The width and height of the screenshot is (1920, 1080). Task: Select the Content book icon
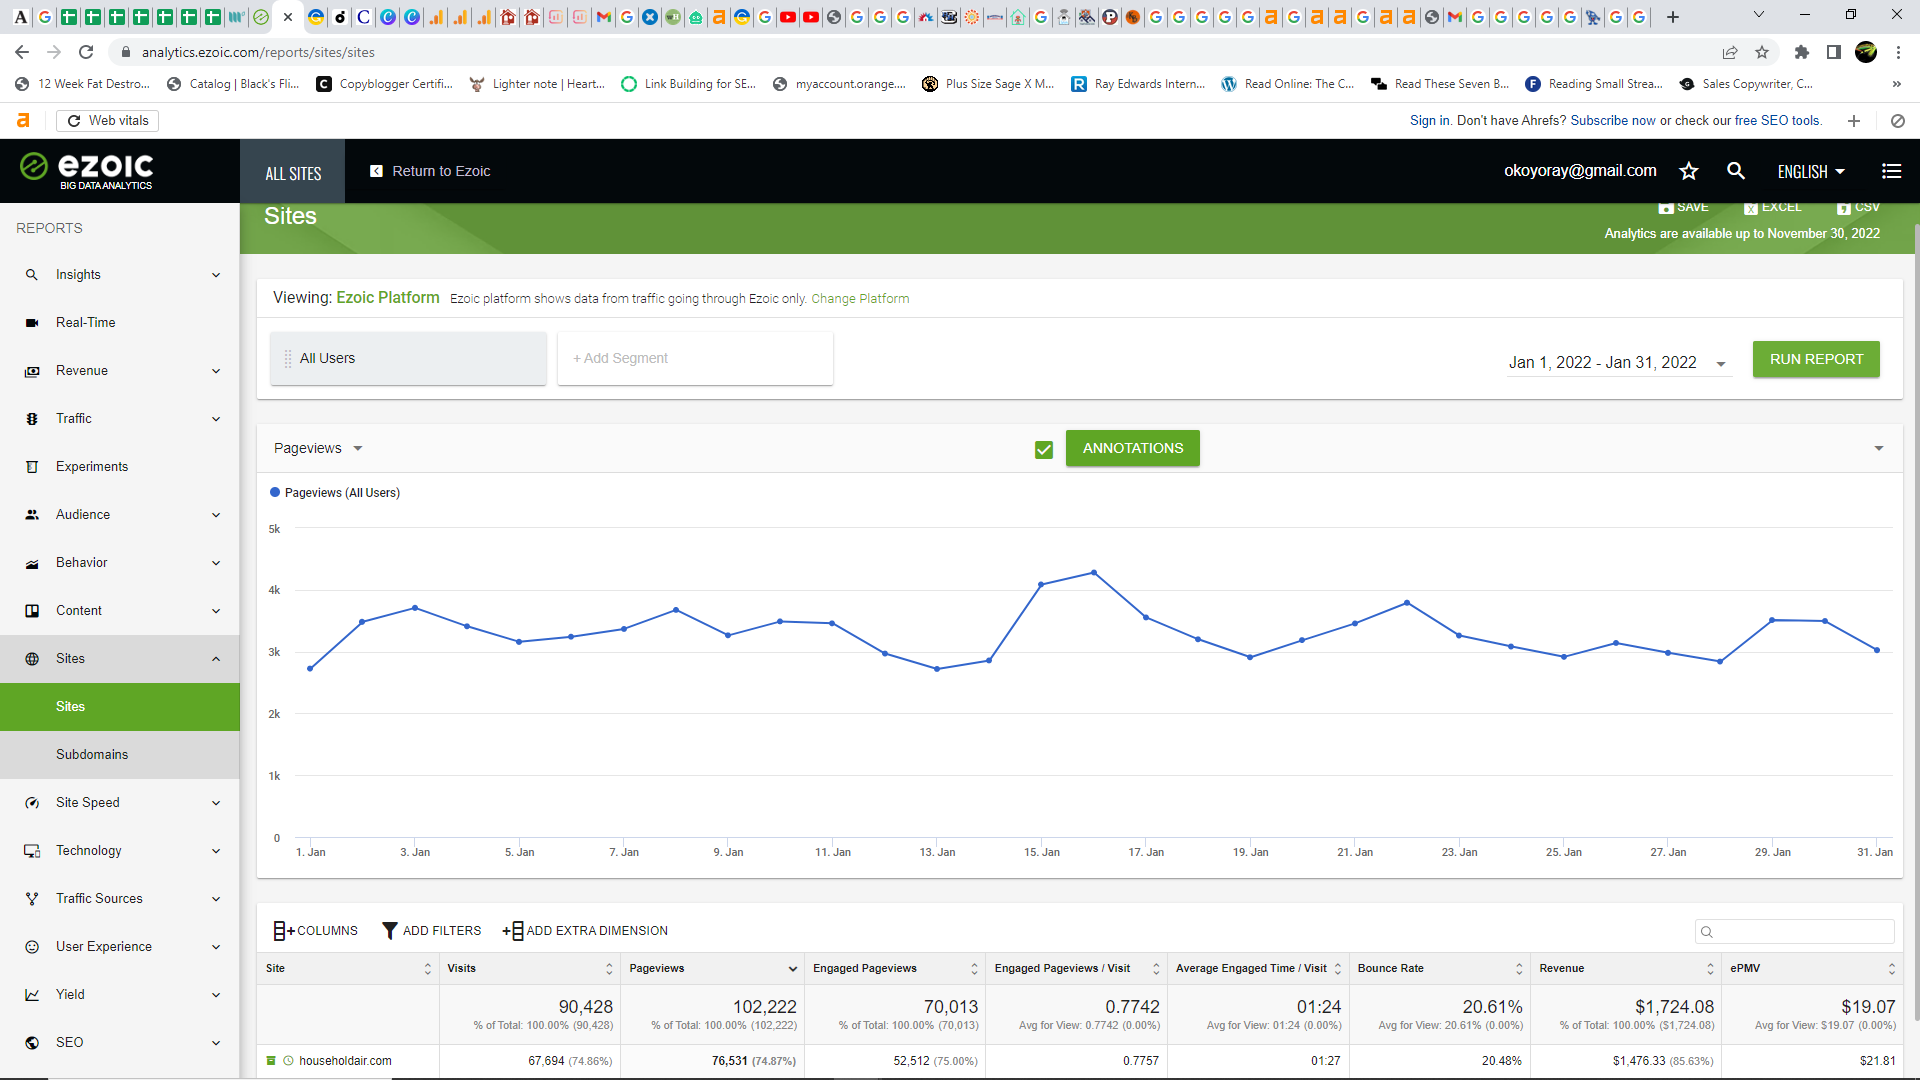tap(32, 611)
